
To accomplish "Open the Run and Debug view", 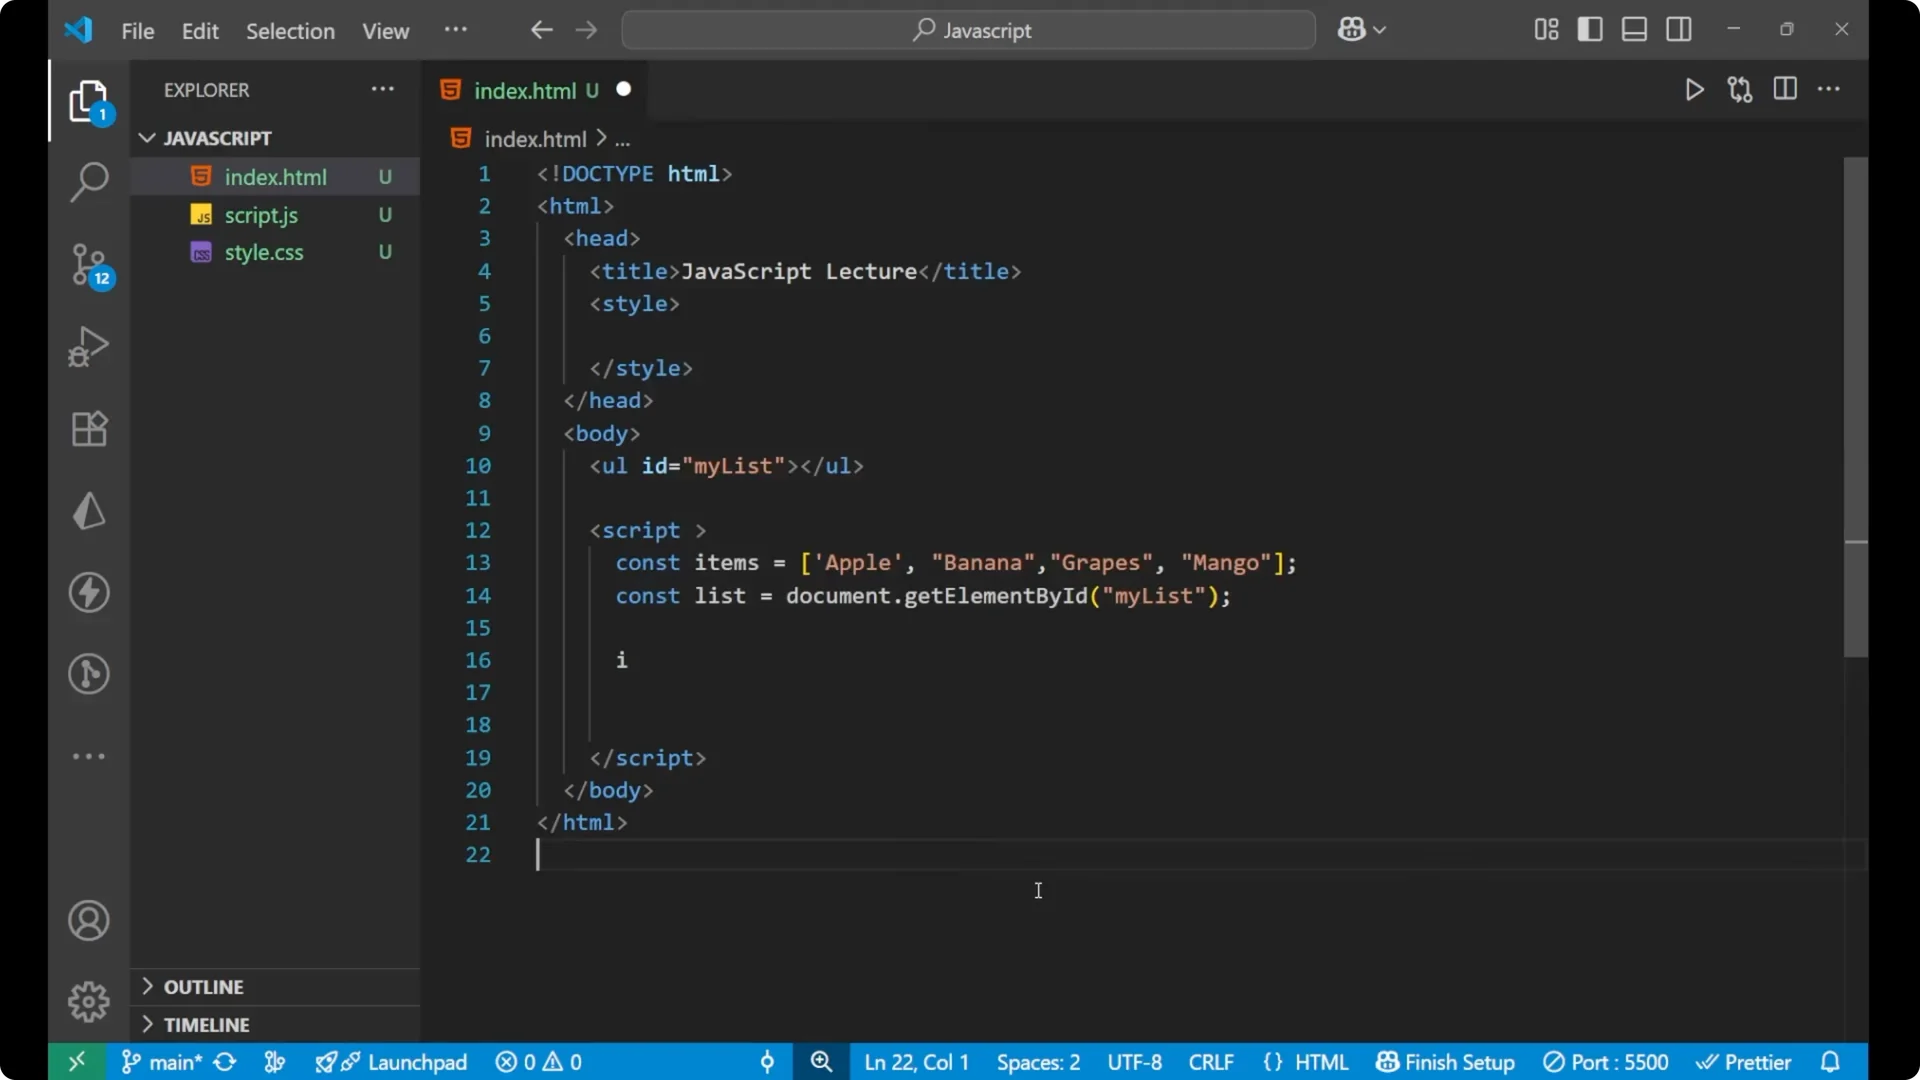I will pos(89,346).
